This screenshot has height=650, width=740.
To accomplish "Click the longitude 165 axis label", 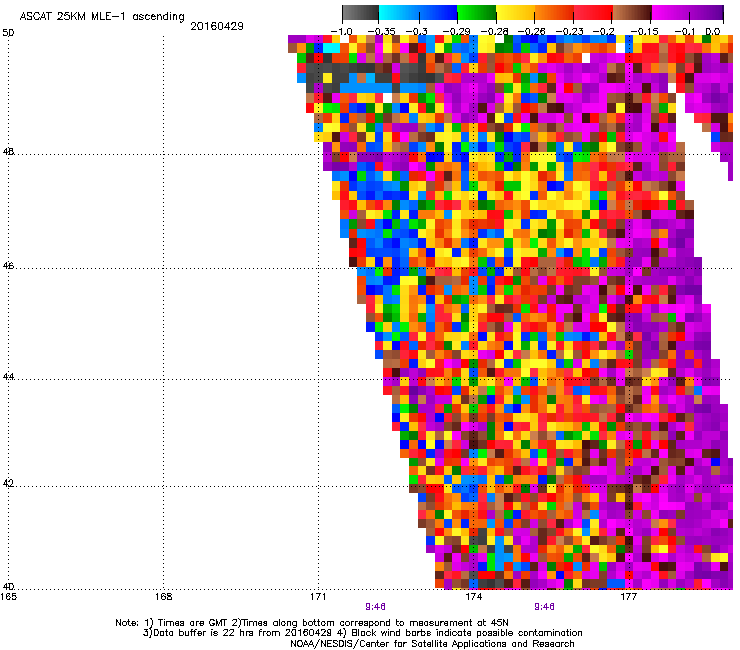I will (x=8, y=597).
